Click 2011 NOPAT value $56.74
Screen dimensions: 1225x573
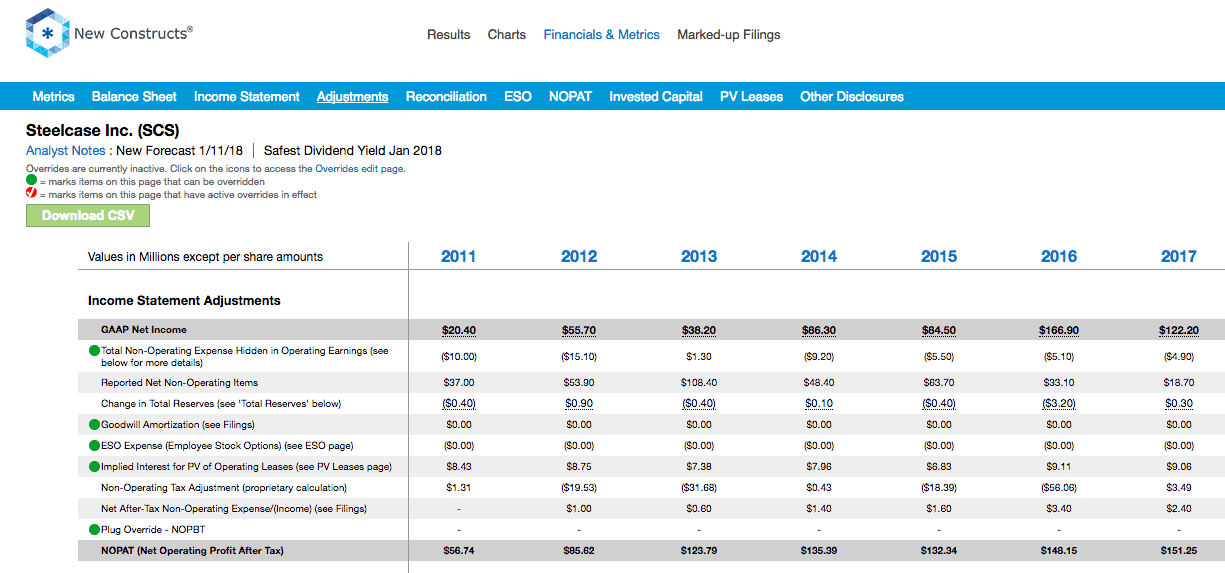click(459, 551)
